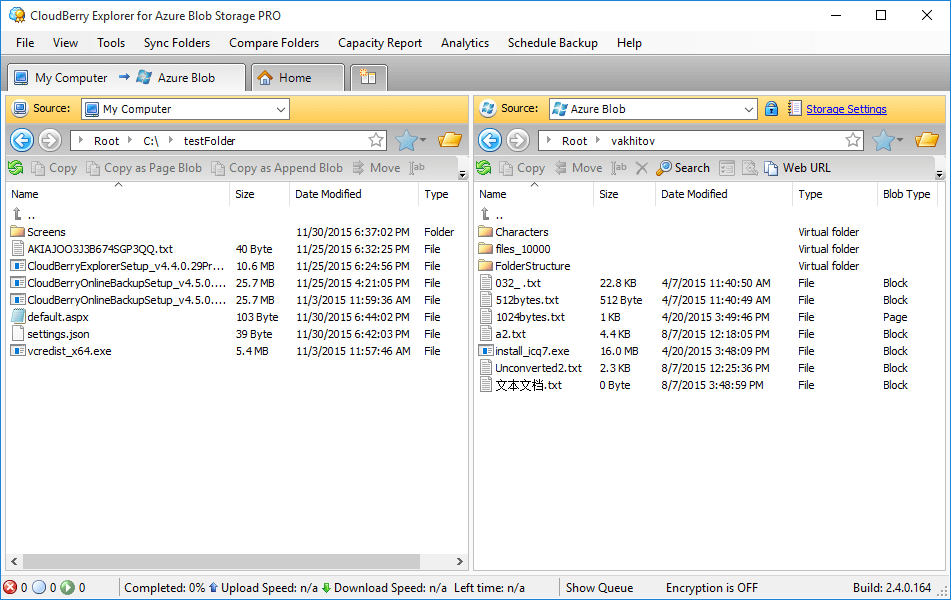This screenshot has height=600, width=951.
Task: Click Copy as Append Blob button
Action: pyautogui.click(x=277, y=168)
